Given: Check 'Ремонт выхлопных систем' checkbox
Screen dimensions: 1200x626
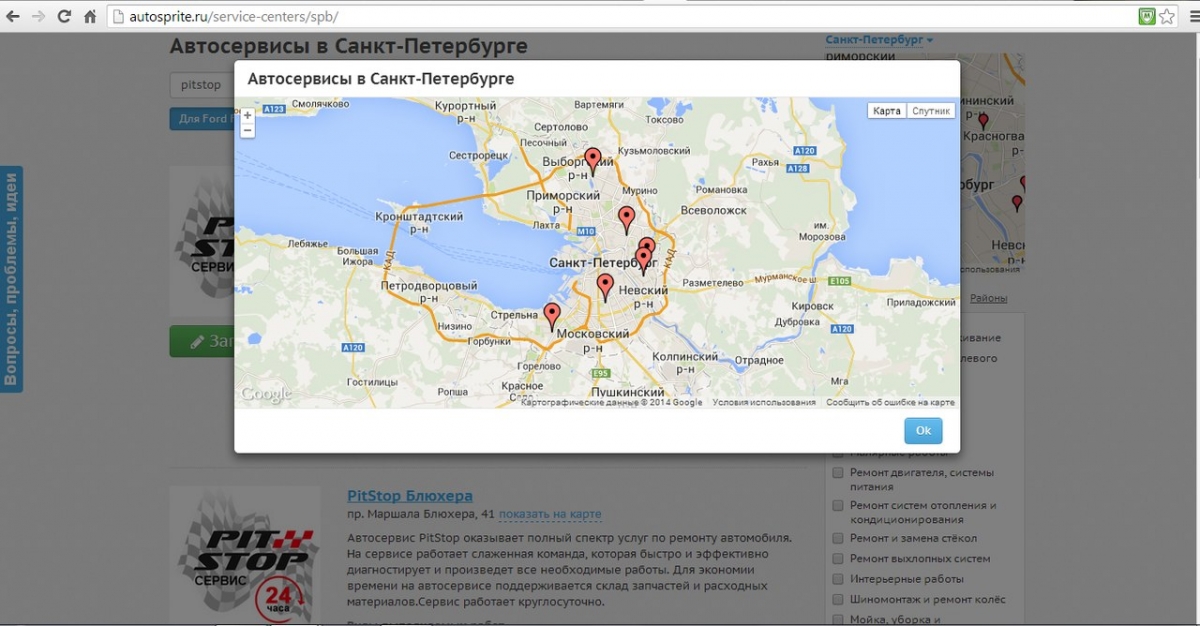Looking at the screenshot, I should pos(838,559).
